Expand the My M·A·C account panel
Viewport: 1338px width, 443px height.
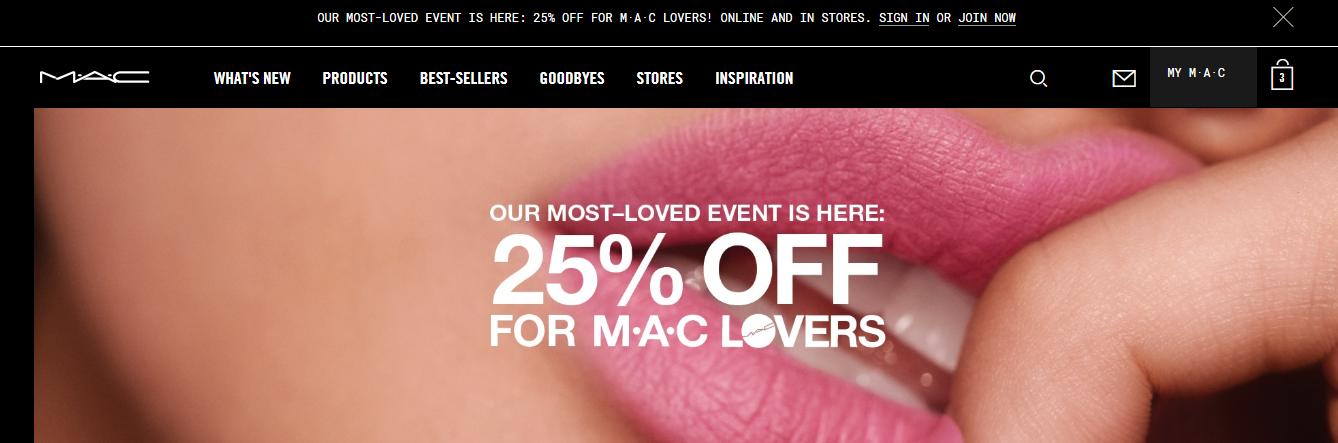[1203, 77]
